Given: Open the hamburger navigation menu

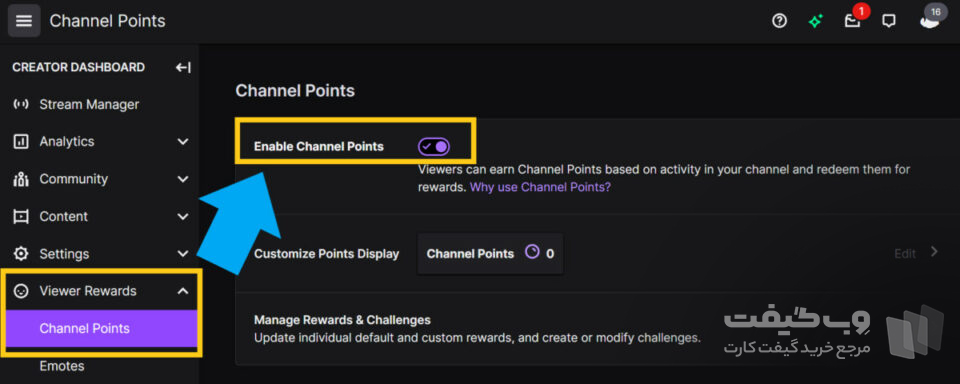Looking at the screenshot, I should pos(24,21).
